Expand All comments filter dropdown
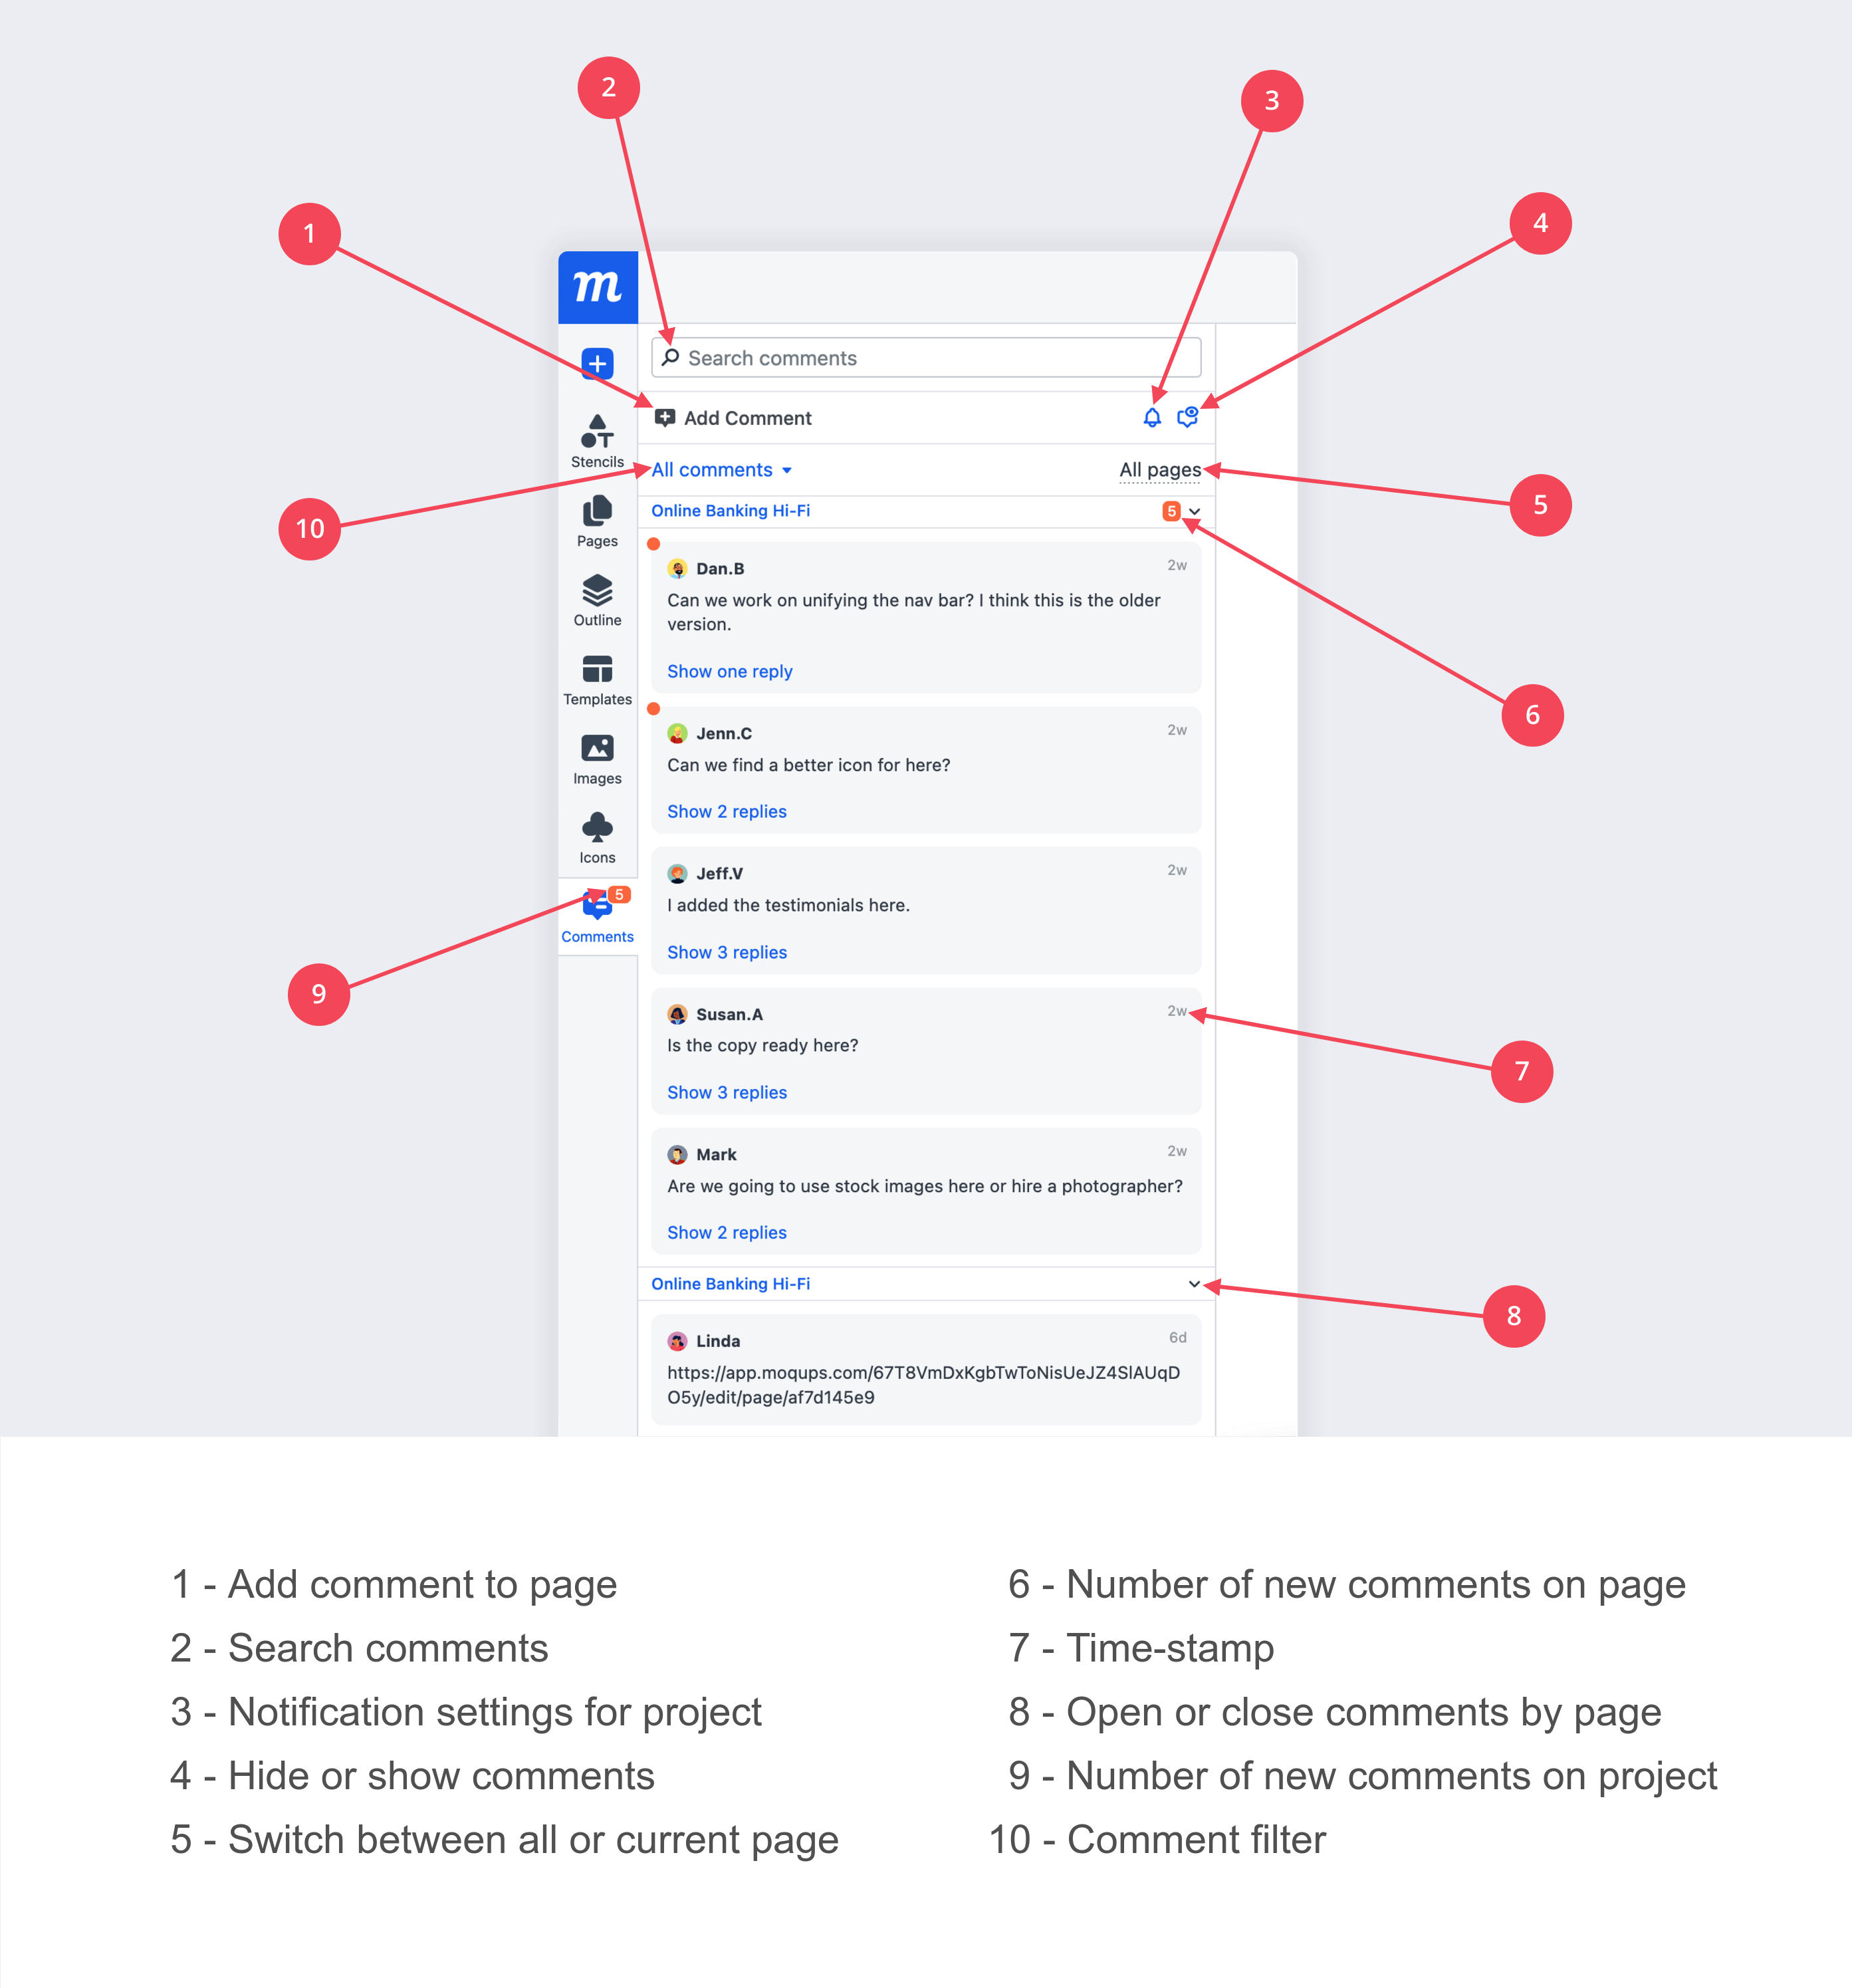 [x=724, y=468]
